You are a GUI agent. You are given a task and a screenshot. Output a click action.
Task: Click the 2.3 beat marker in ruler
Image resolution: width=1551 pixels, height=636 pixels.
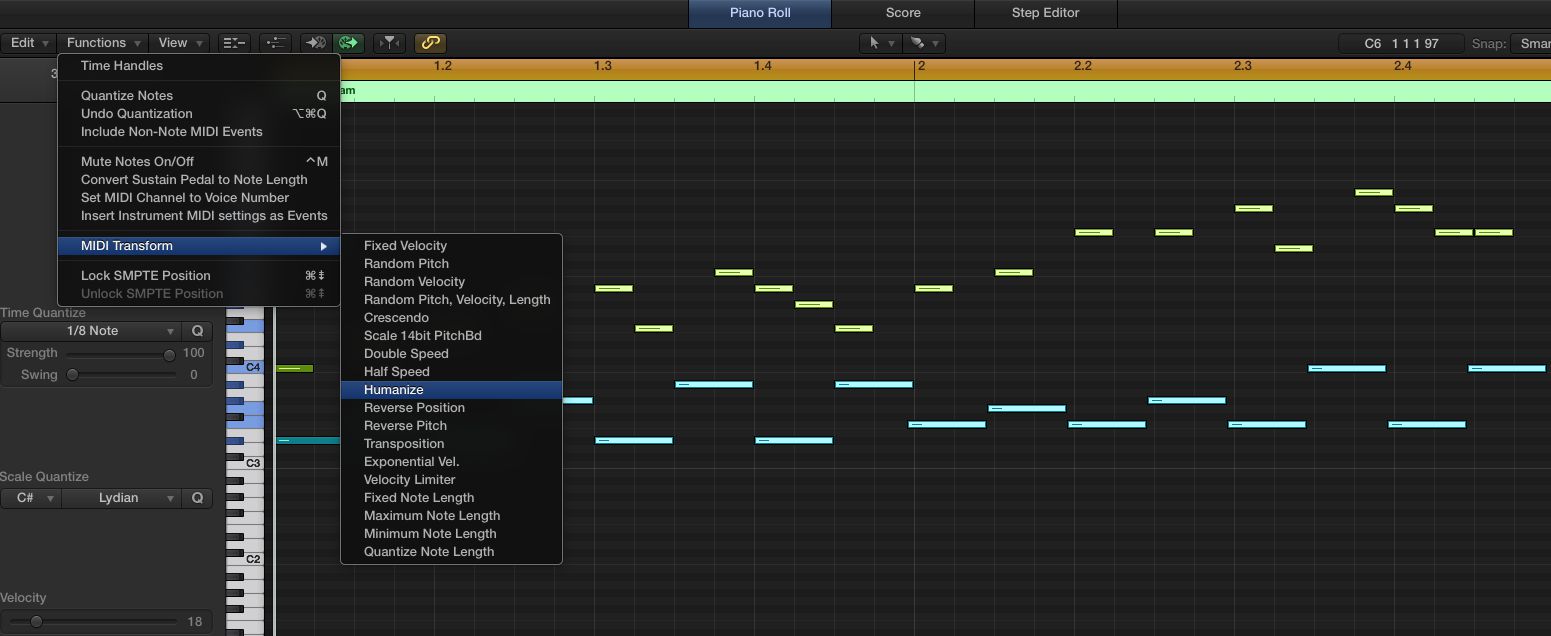pyautogui.click(x=1243, y=66)
